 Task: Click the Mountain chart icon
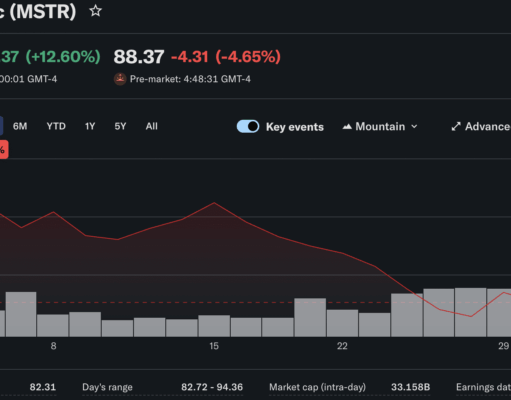(347, 127)
